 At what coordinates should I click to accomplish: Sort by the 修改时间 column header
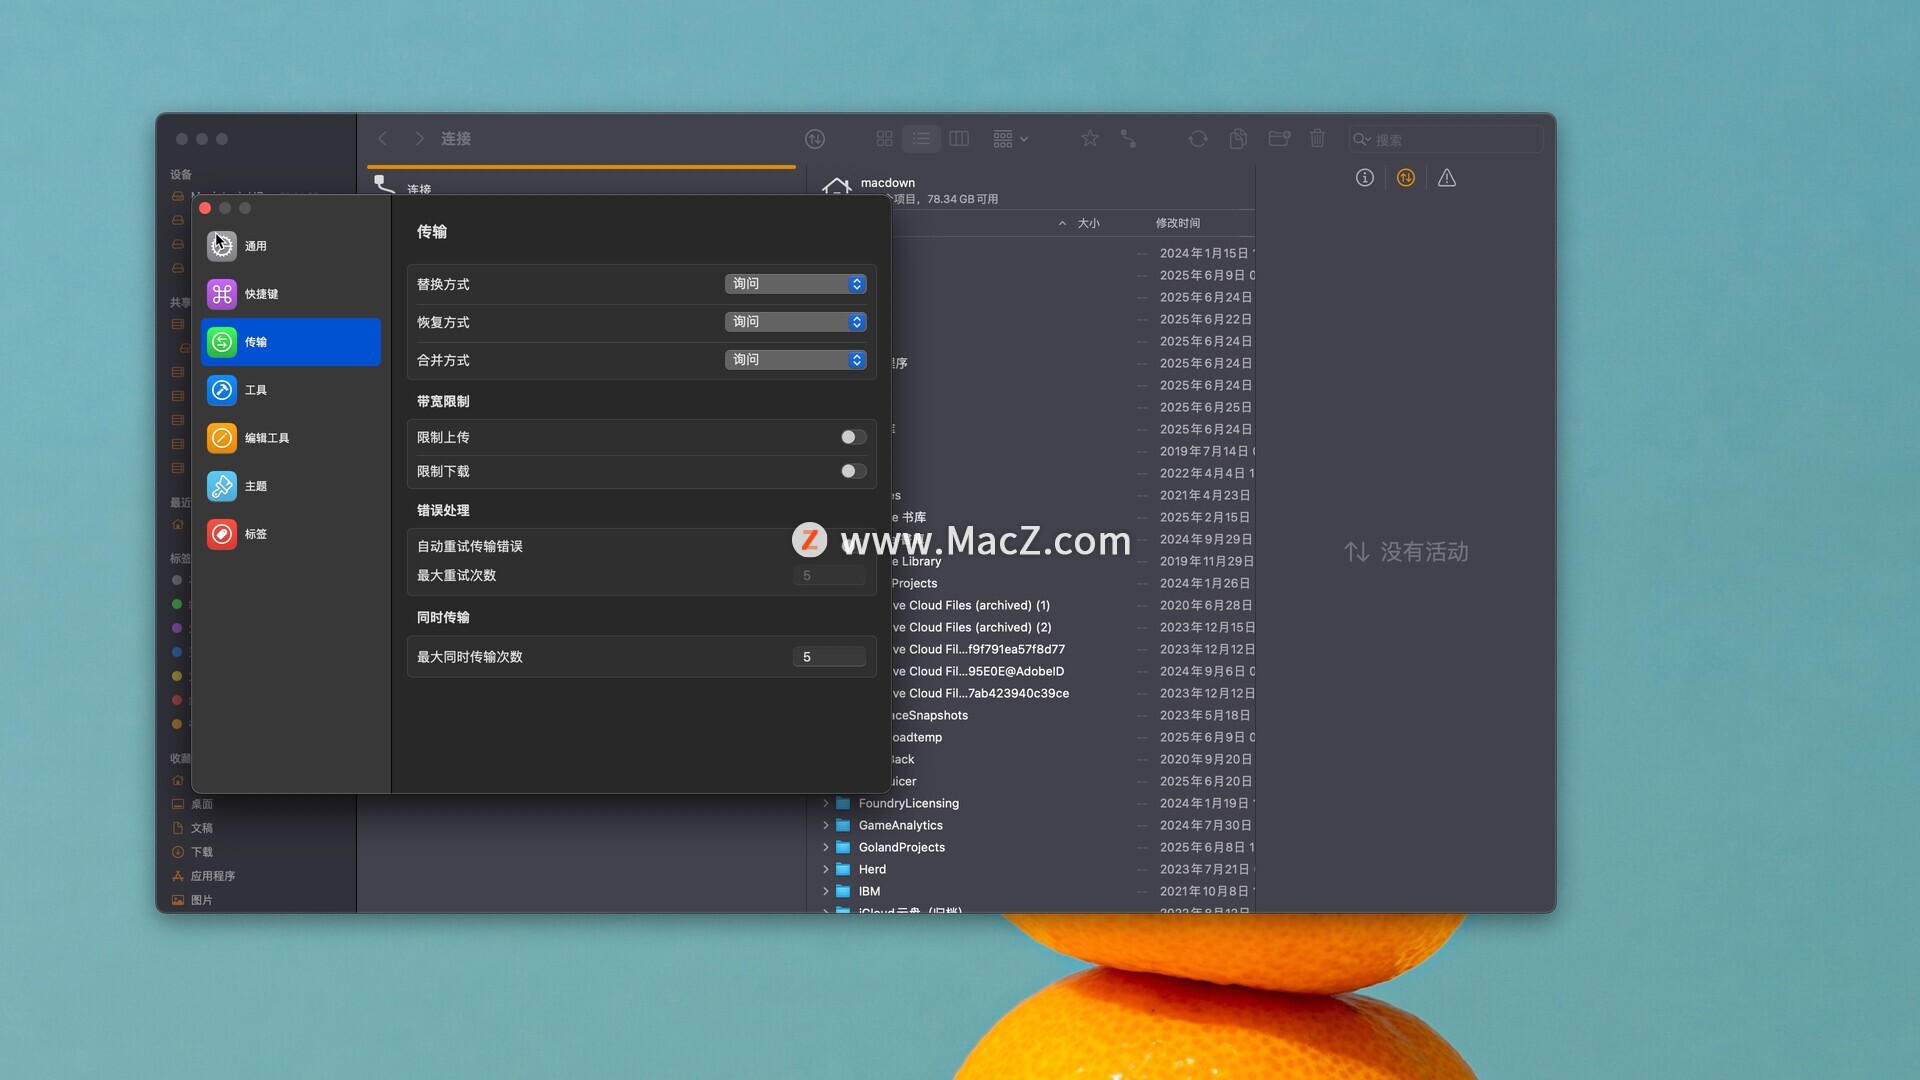1178,223
